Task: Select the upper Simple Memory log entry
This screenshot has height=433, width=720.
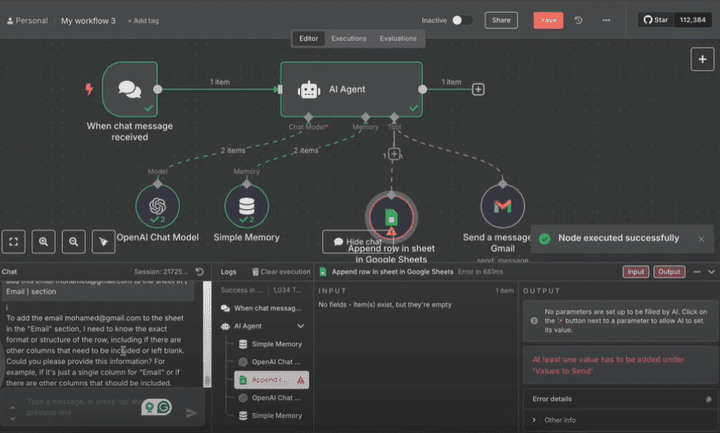Action: [x=271, y=344]
